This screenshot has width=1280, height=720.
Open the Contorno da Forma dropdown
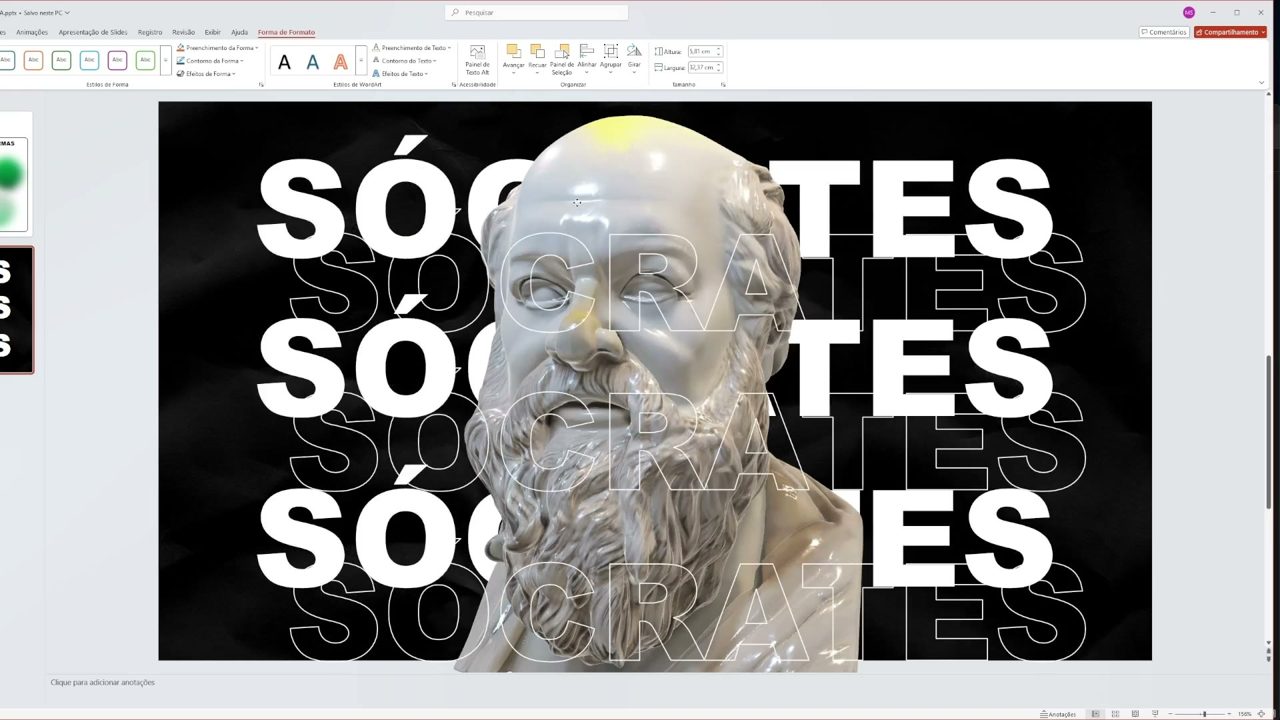[210, 60]
